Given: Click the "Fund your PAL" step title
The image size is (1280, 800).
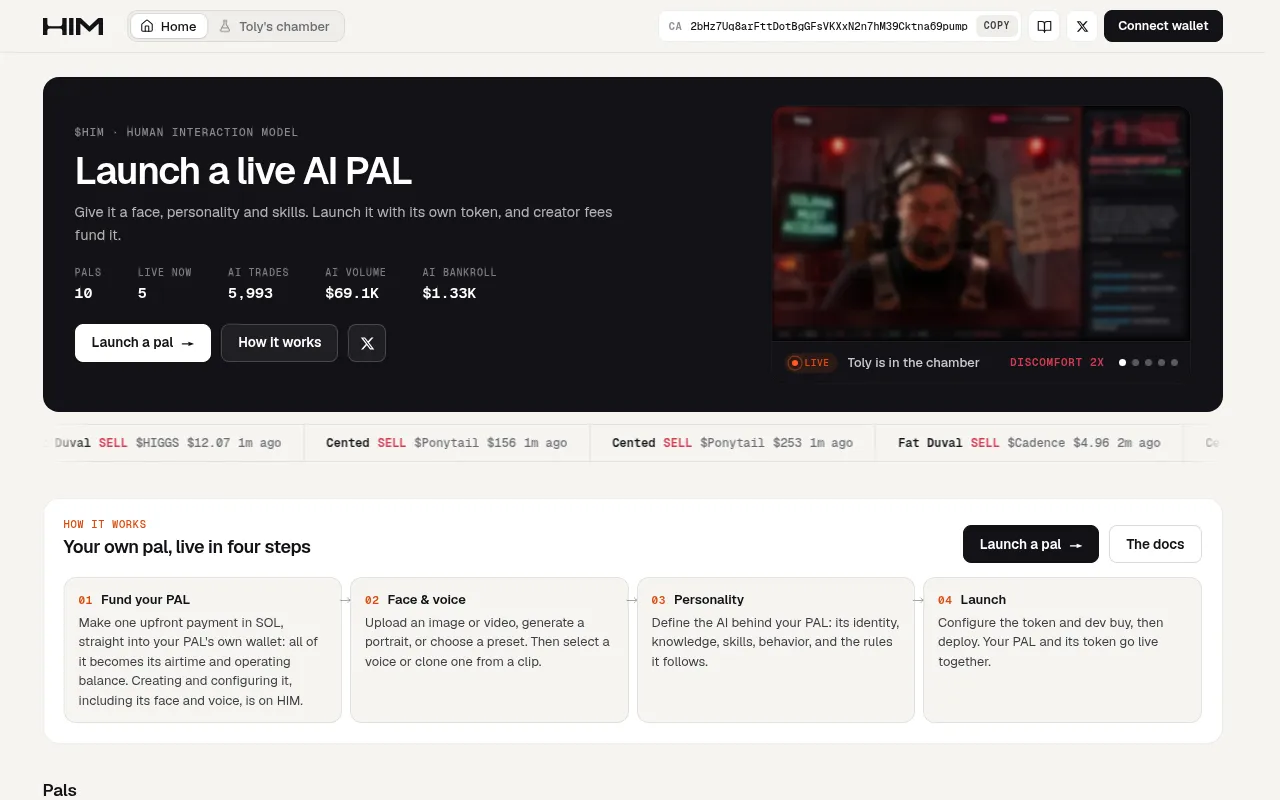Looking at the screenshot, I should [x=145, y=600].
